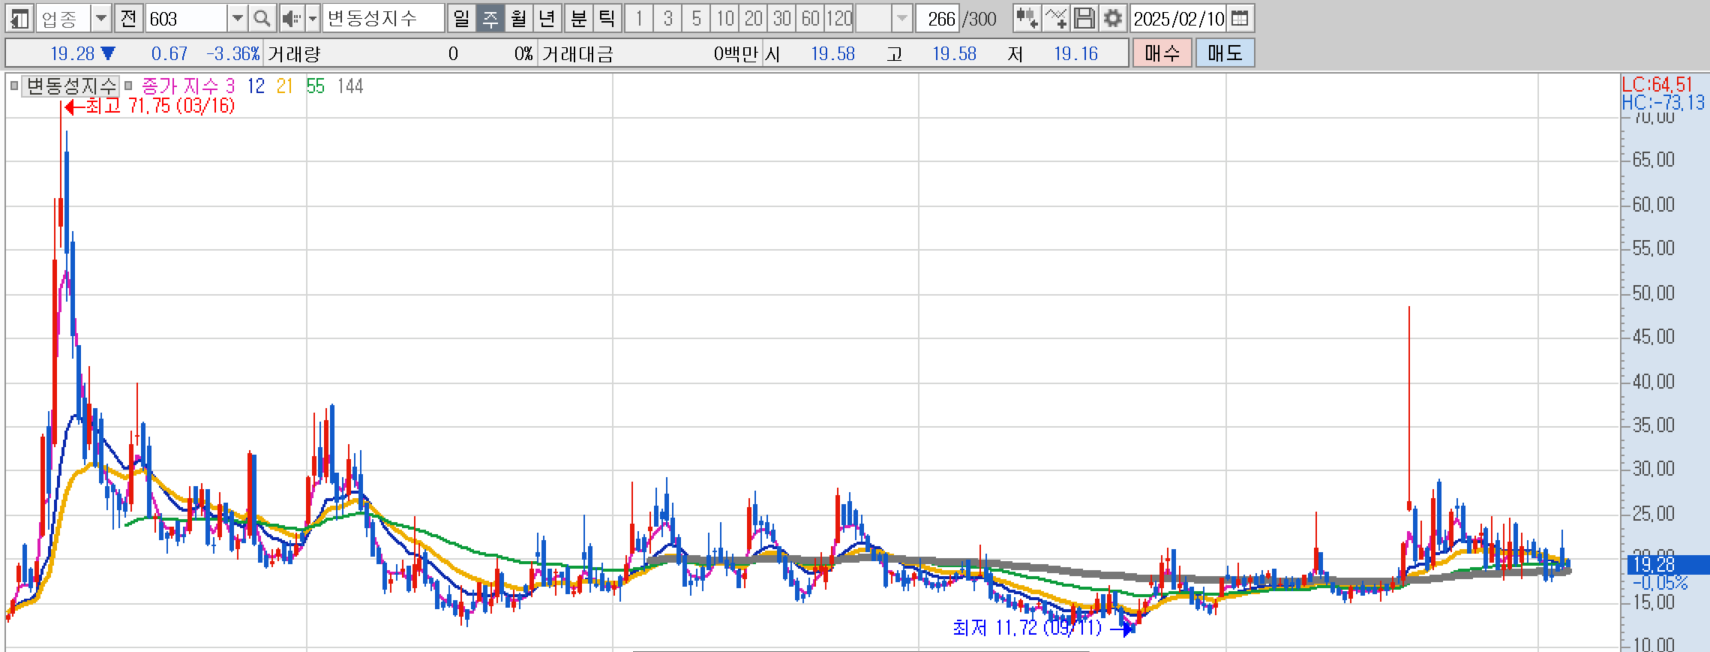Toggle the 종가 지수 moving average checkbox
1710x652 pixels.
click(x=129, y=86)
